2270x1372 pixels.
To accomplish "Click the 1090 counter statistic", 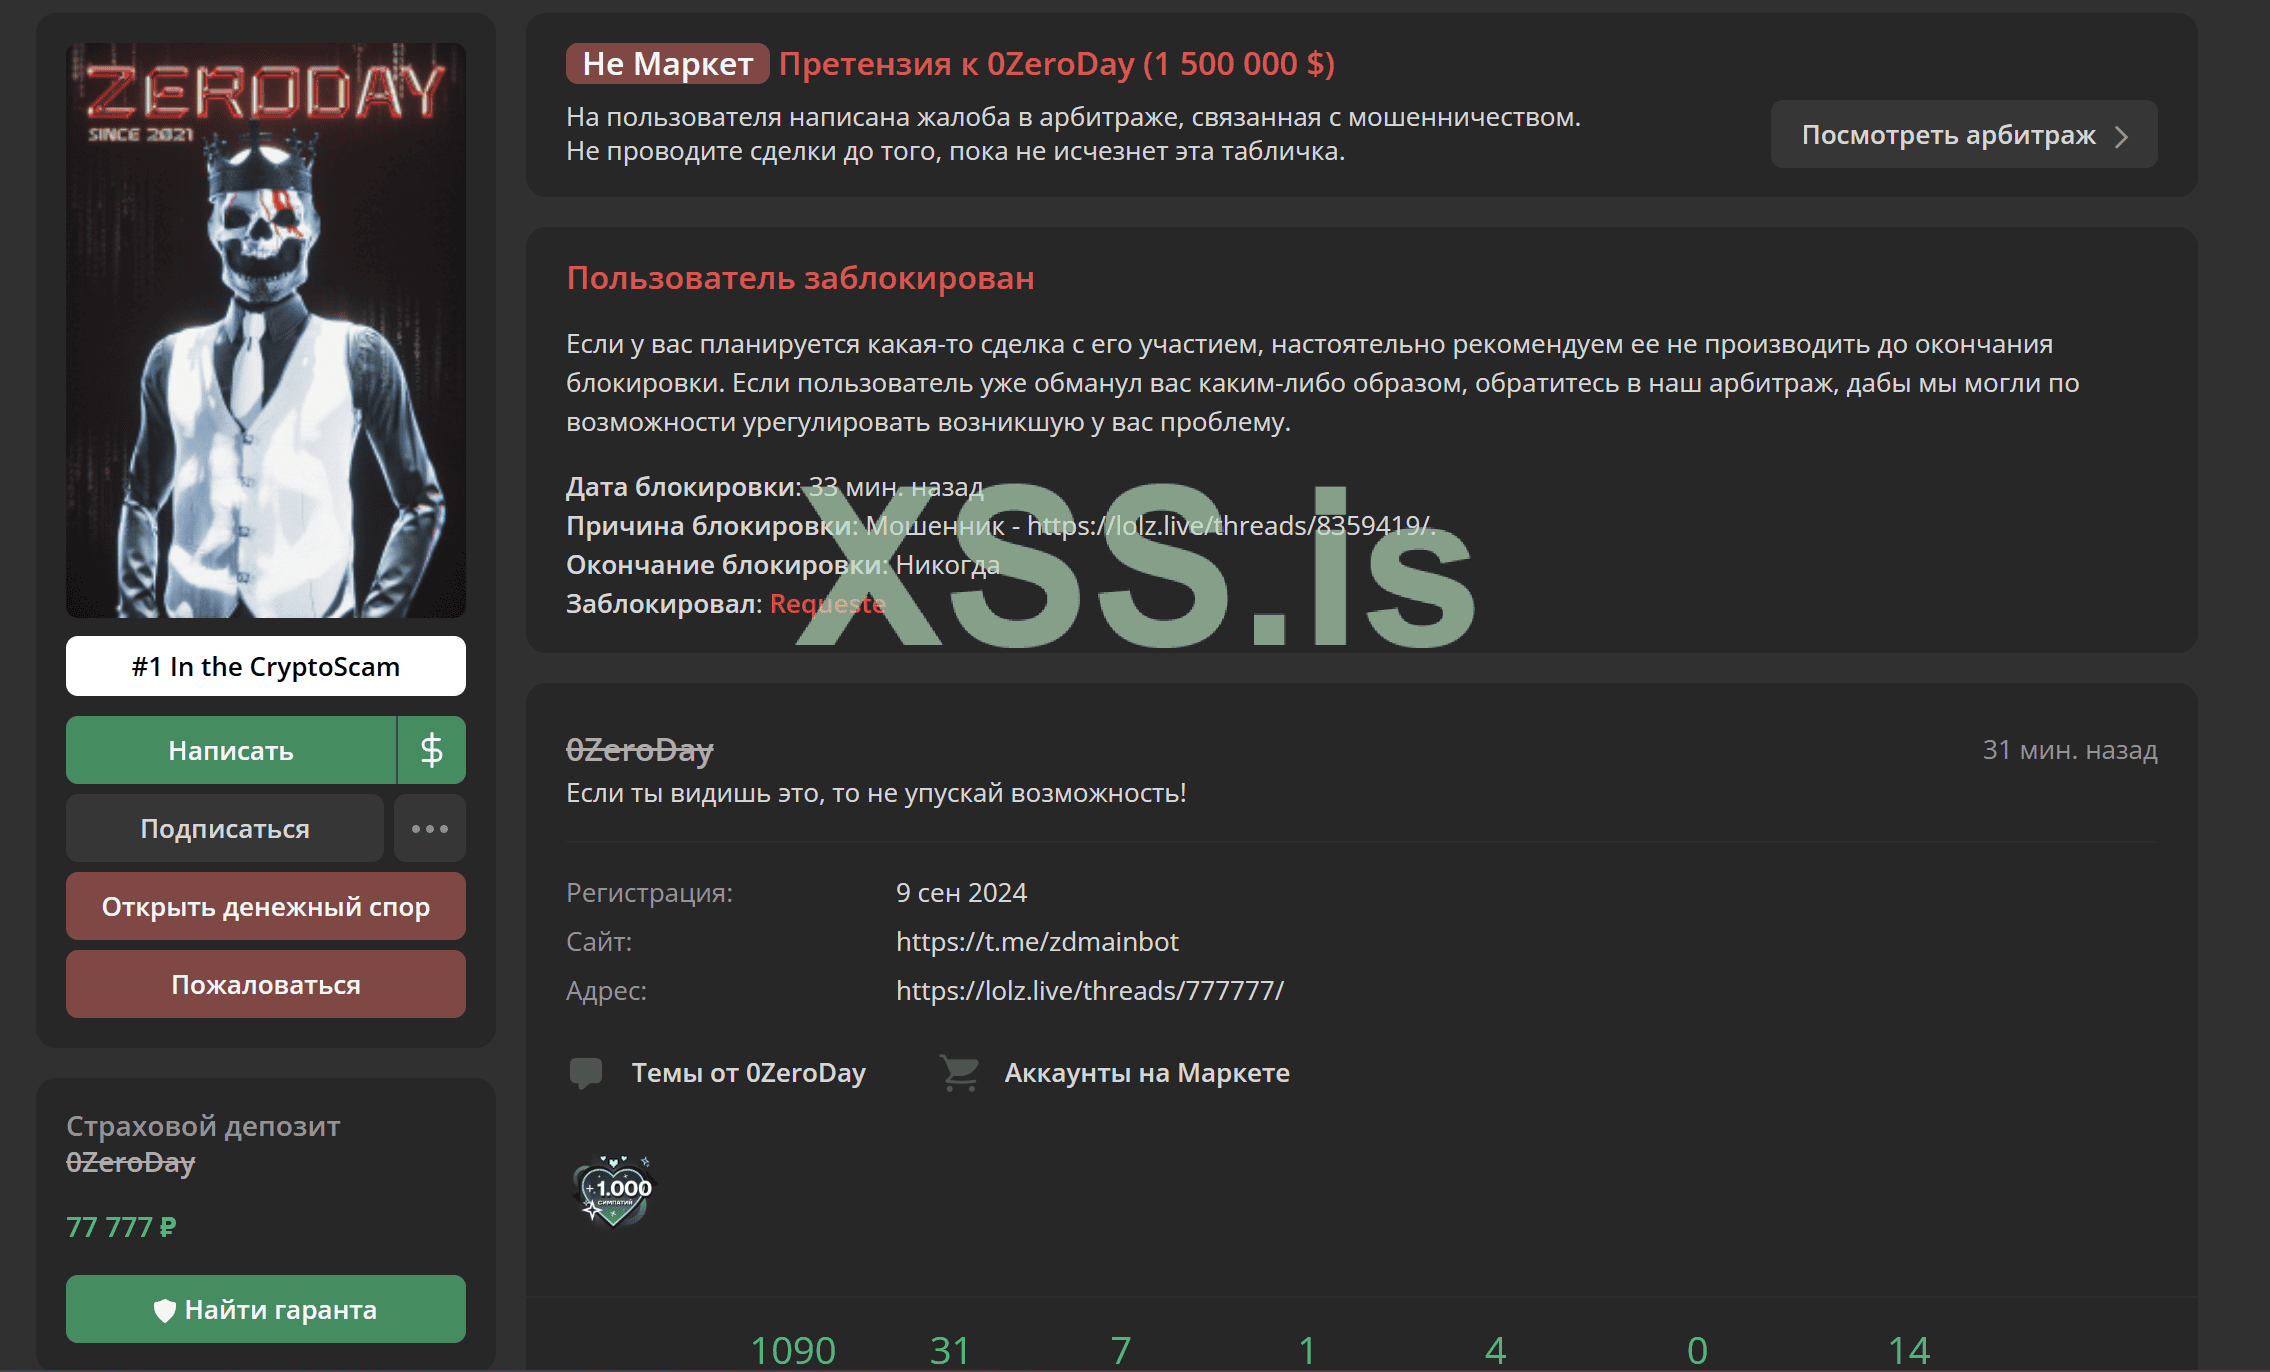I will (x=792, y=1350).
